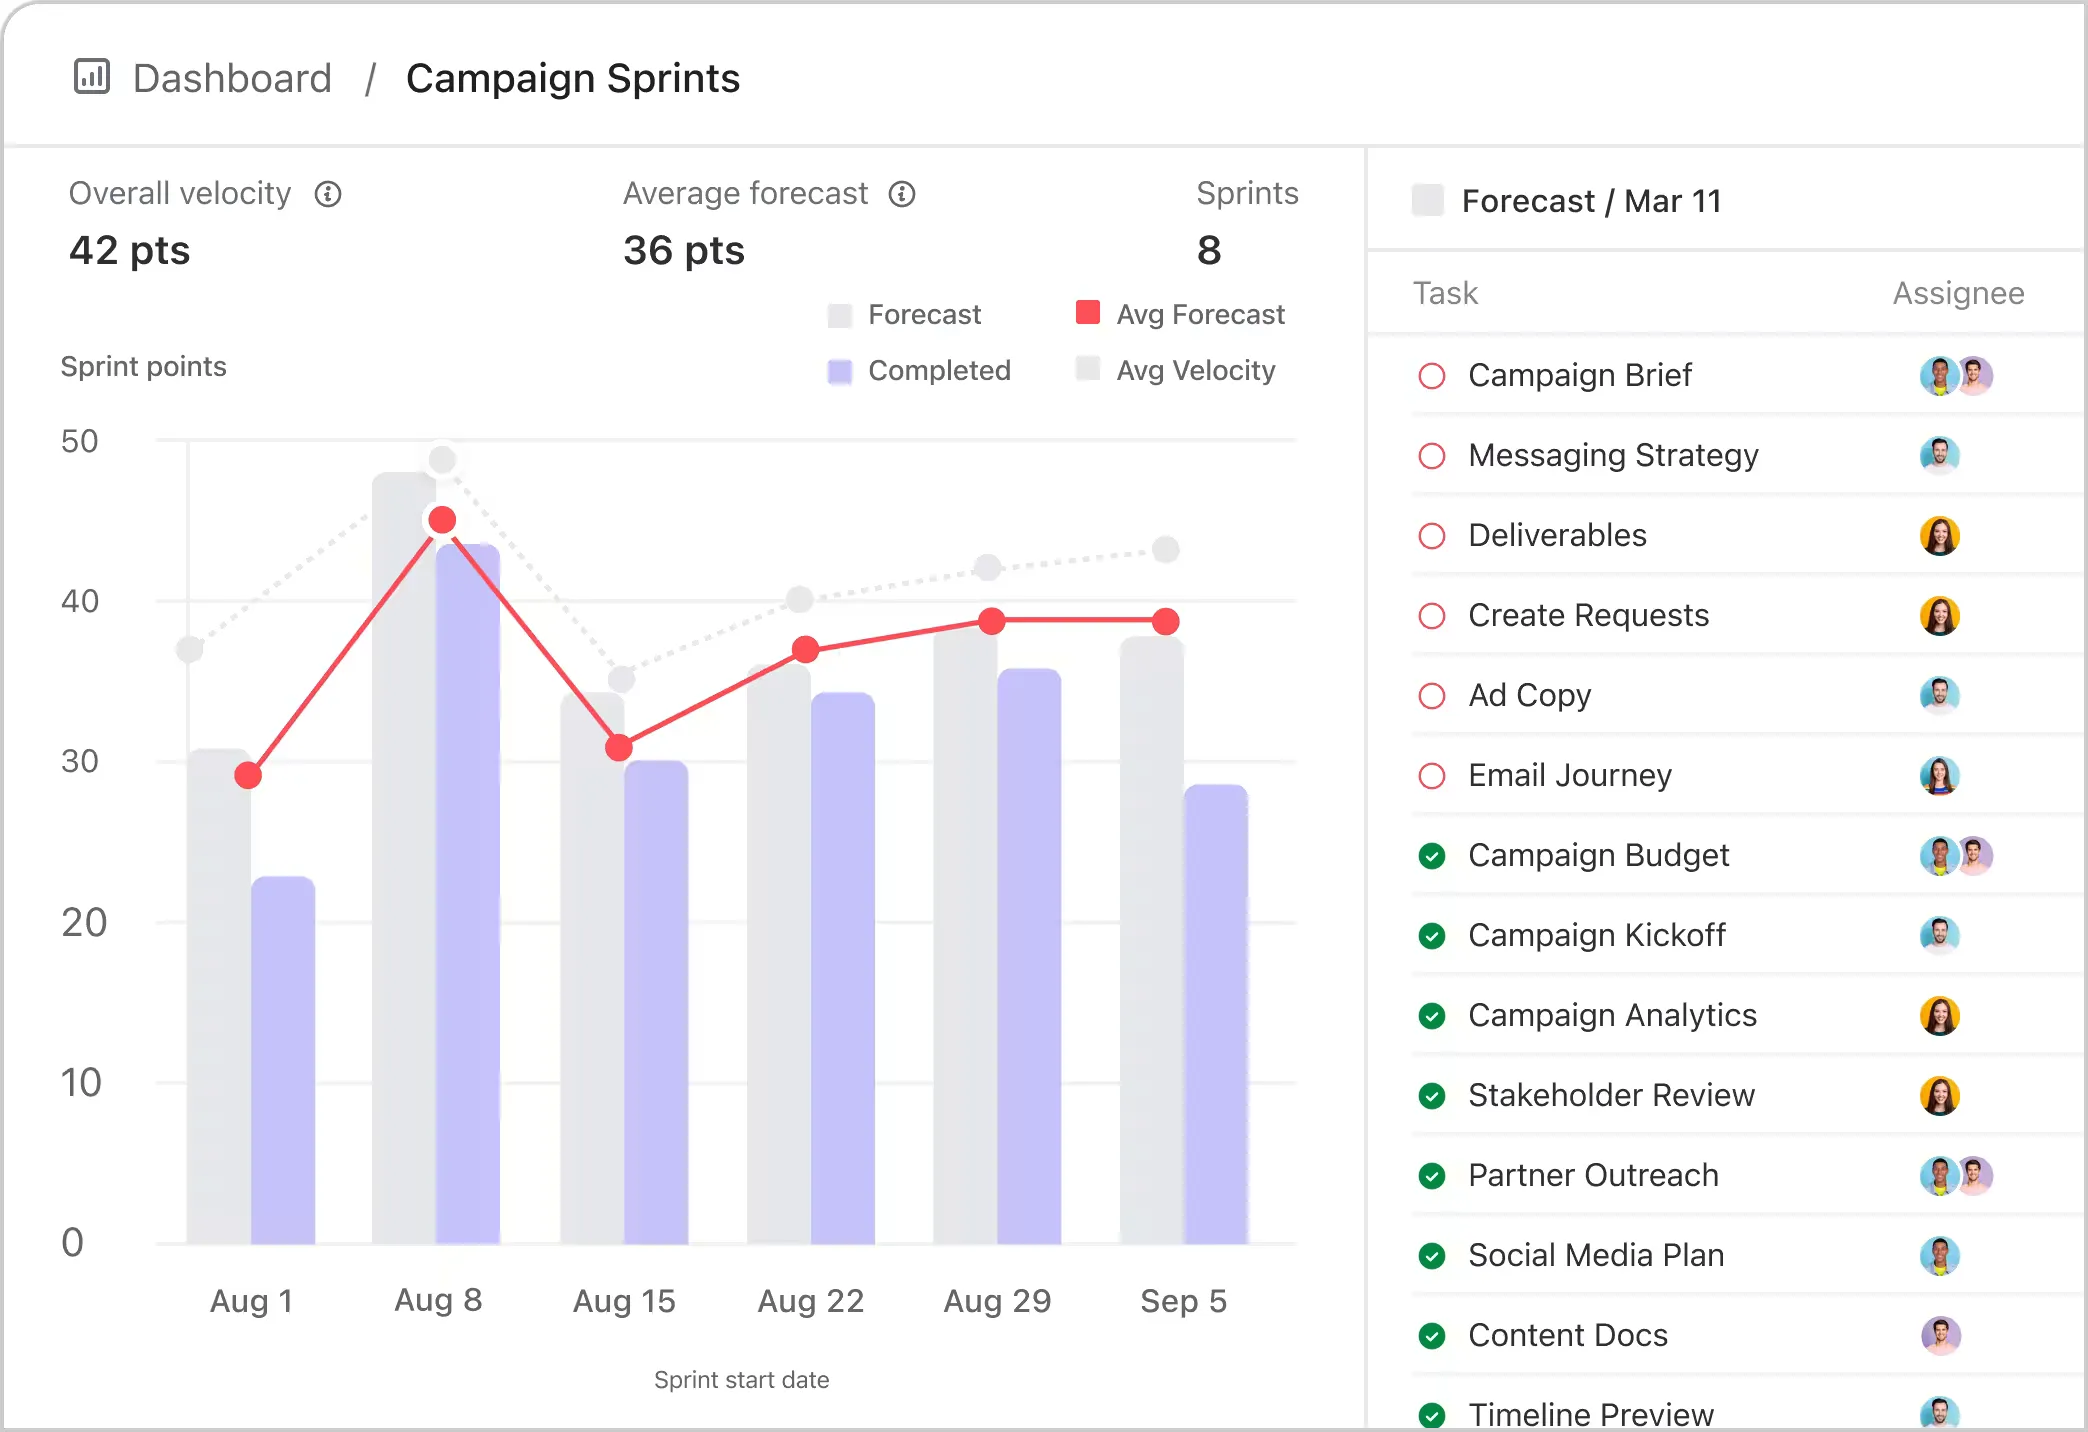Uncheck the completed Social Media Plan task
Screen dimensions: 2088x1432
[x=1432, y=1256]
